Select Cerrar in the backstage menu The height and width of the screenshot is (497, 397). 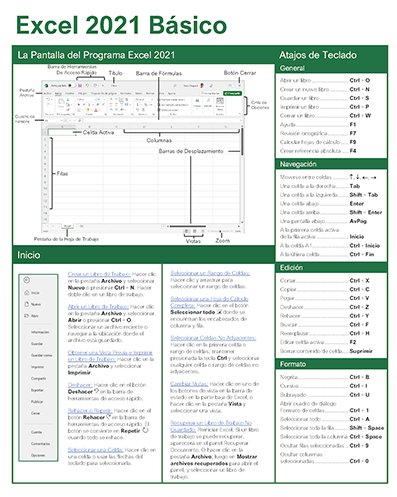coord(35,413)
